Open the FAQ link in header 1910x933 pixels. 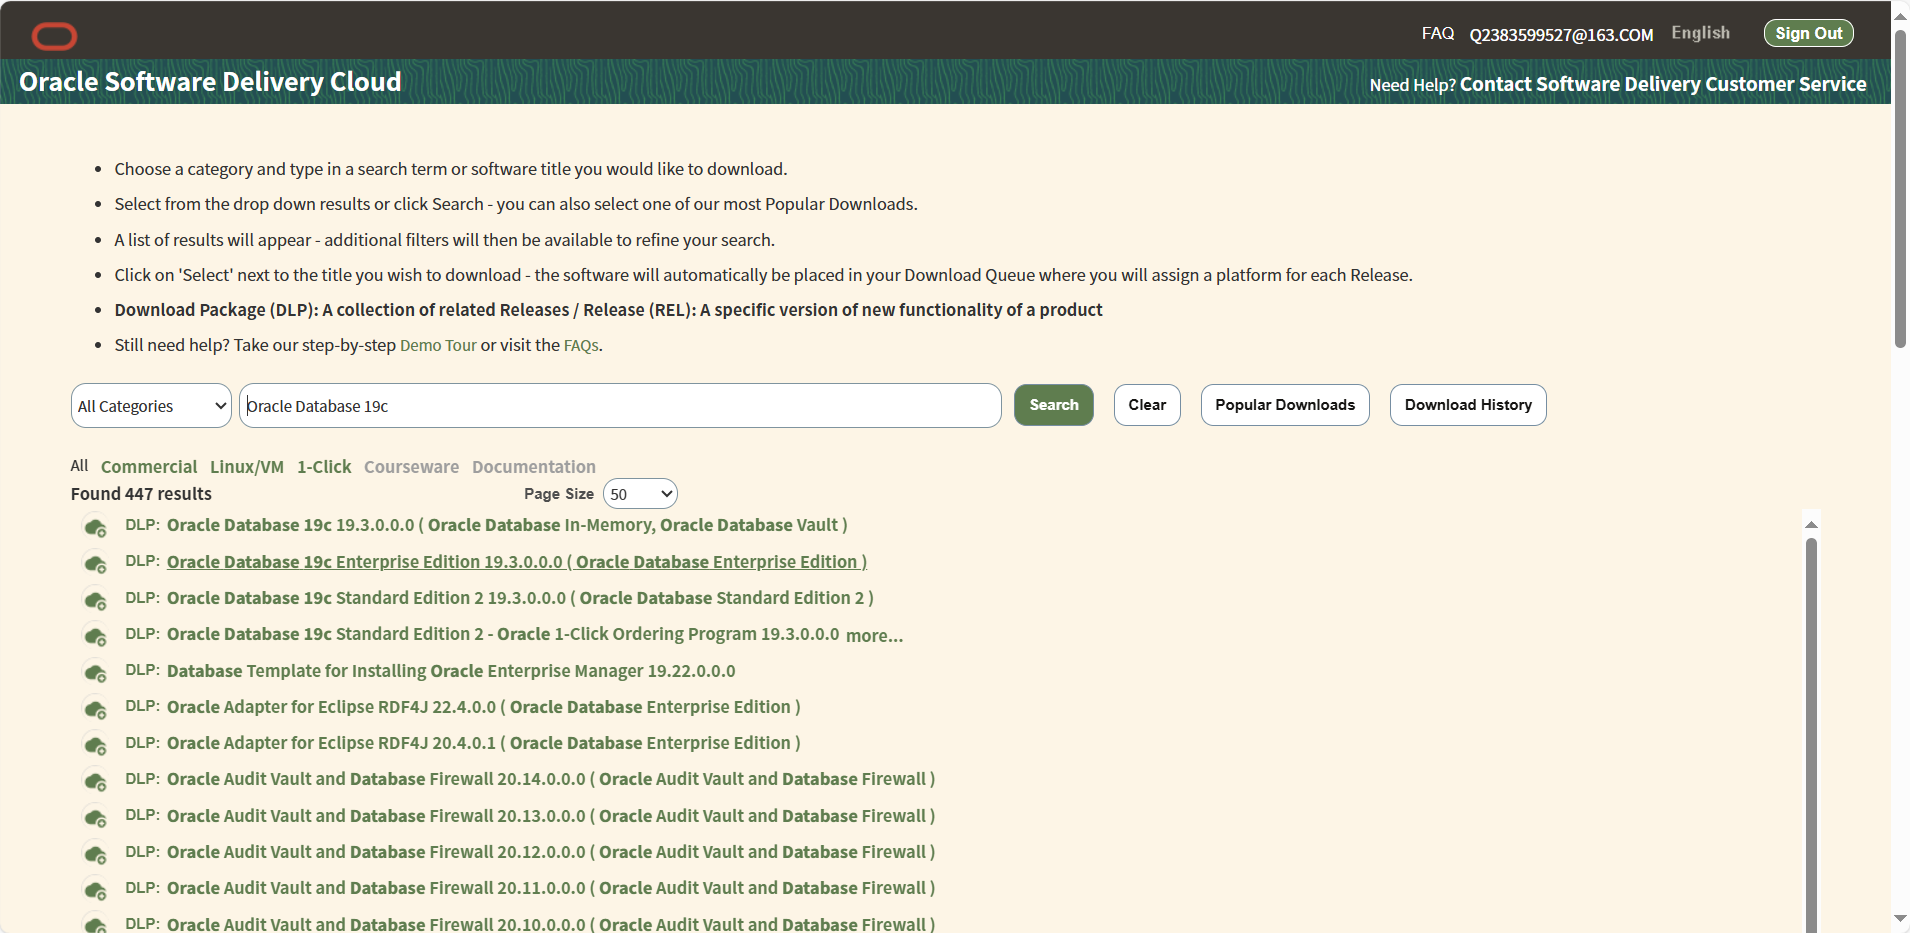pyautogui.click(x=1438, y=34)
